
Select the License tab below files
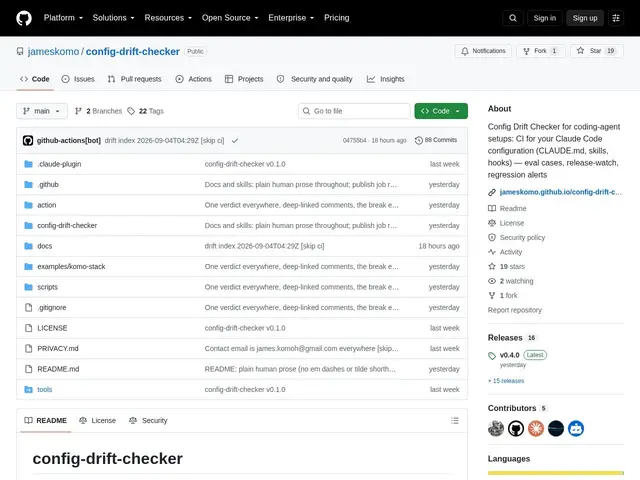point(97,420)
